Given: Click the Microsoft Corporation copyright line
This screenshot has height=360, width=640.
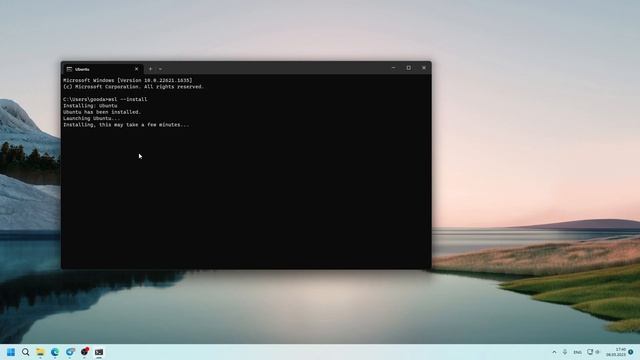Looking at the screenshot, I should [133, 87].
